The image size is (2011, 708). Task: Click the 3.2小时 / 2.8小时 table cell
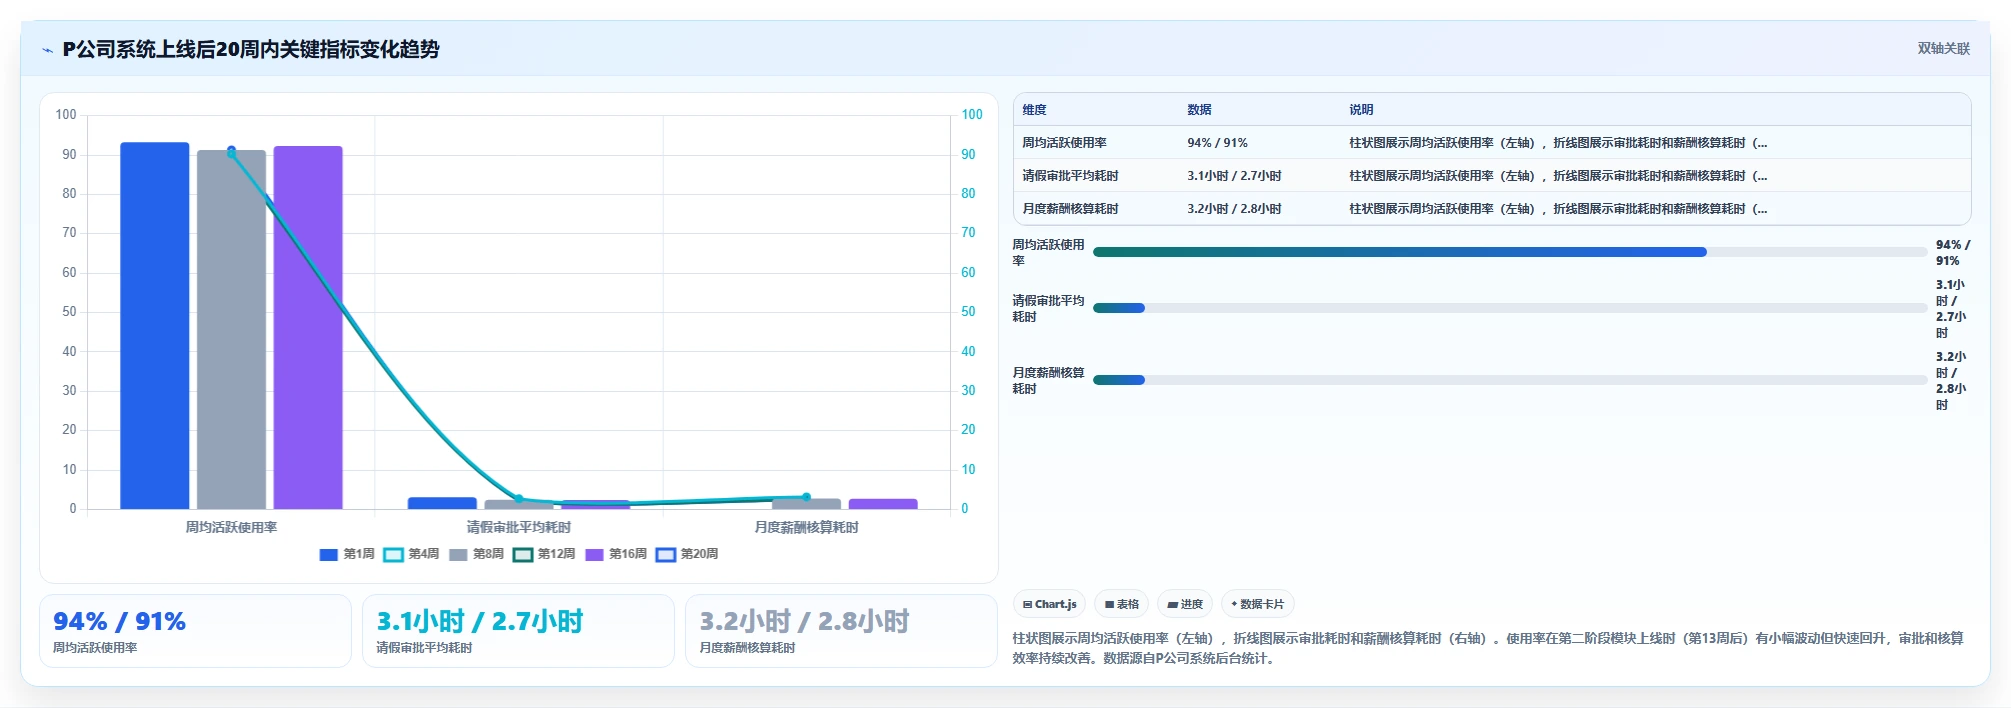(1234, 209)
